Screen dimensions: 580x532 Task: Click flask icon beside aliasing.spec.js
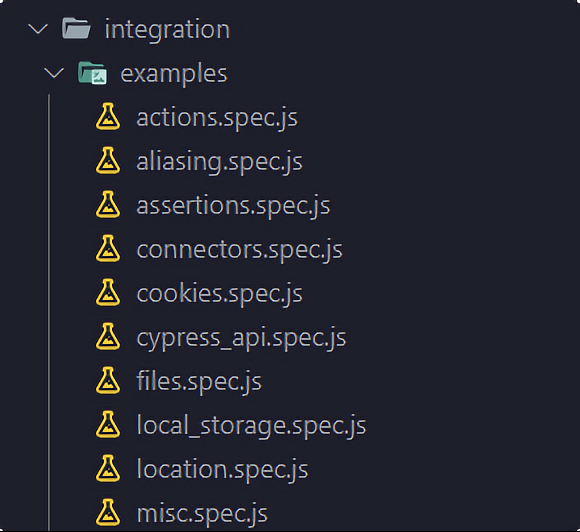click(108, 161)
